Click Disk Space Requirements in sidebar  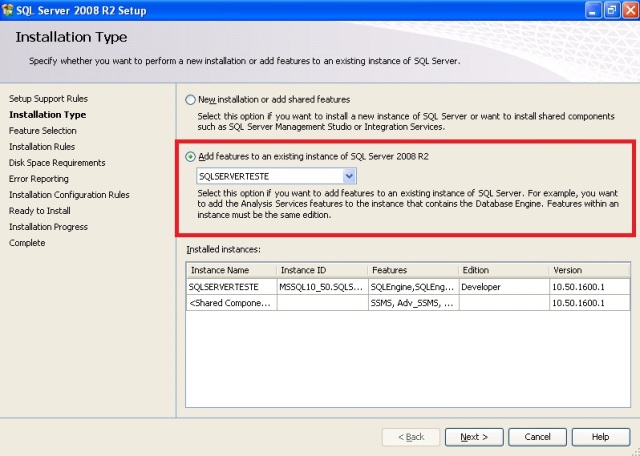tap(57, 163)
